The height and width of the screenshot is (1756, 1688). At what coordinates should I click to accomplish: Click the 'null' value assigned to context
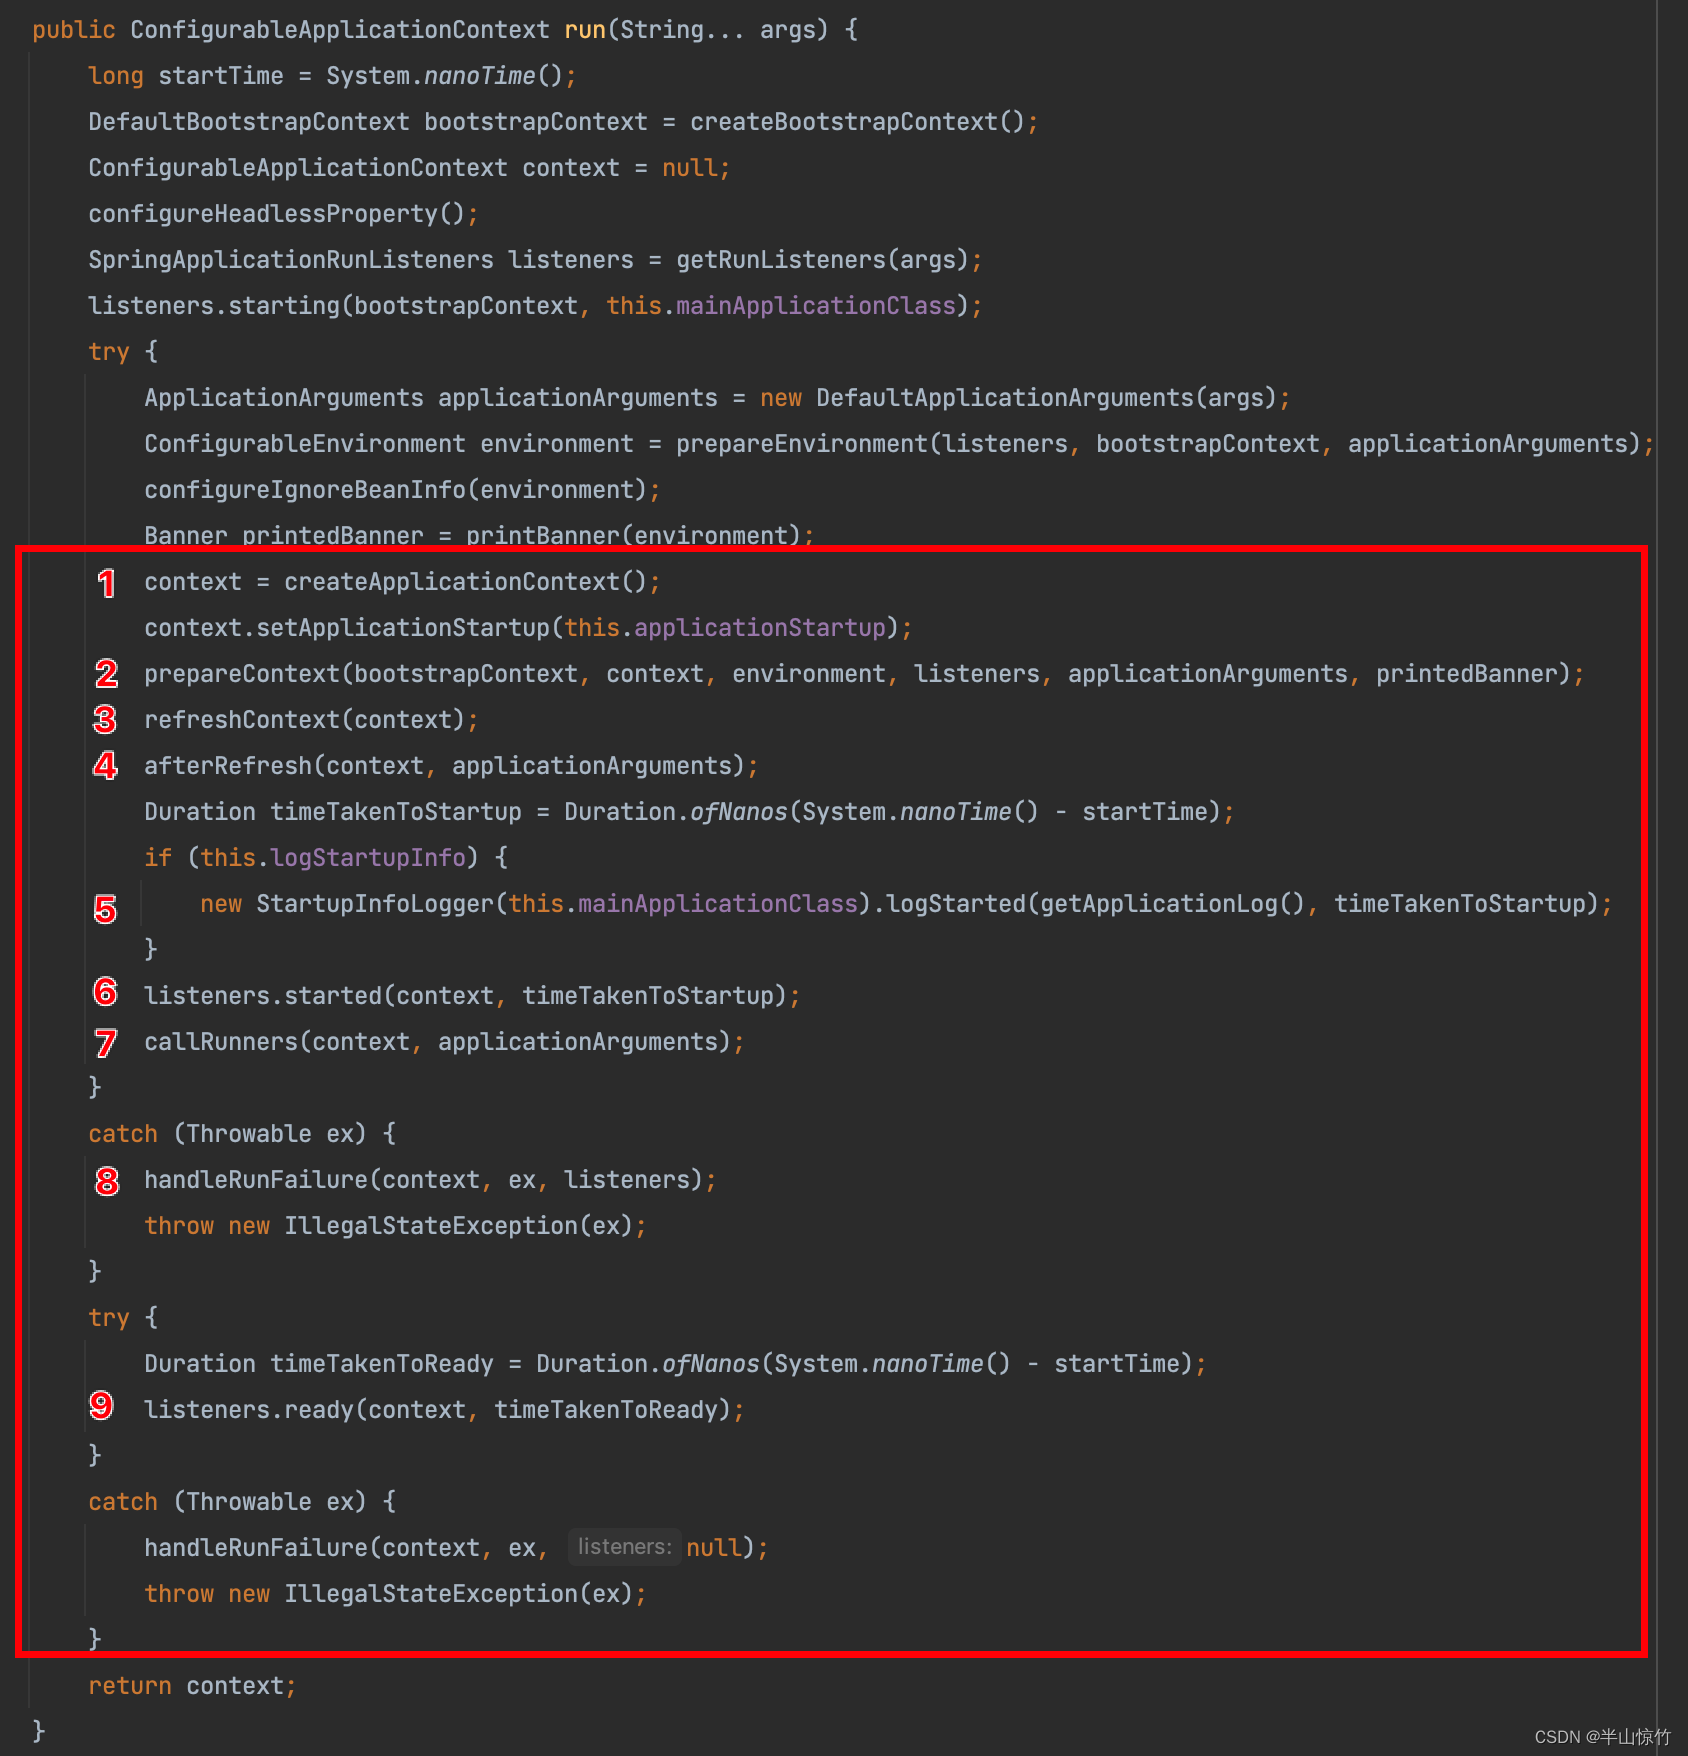690,168
